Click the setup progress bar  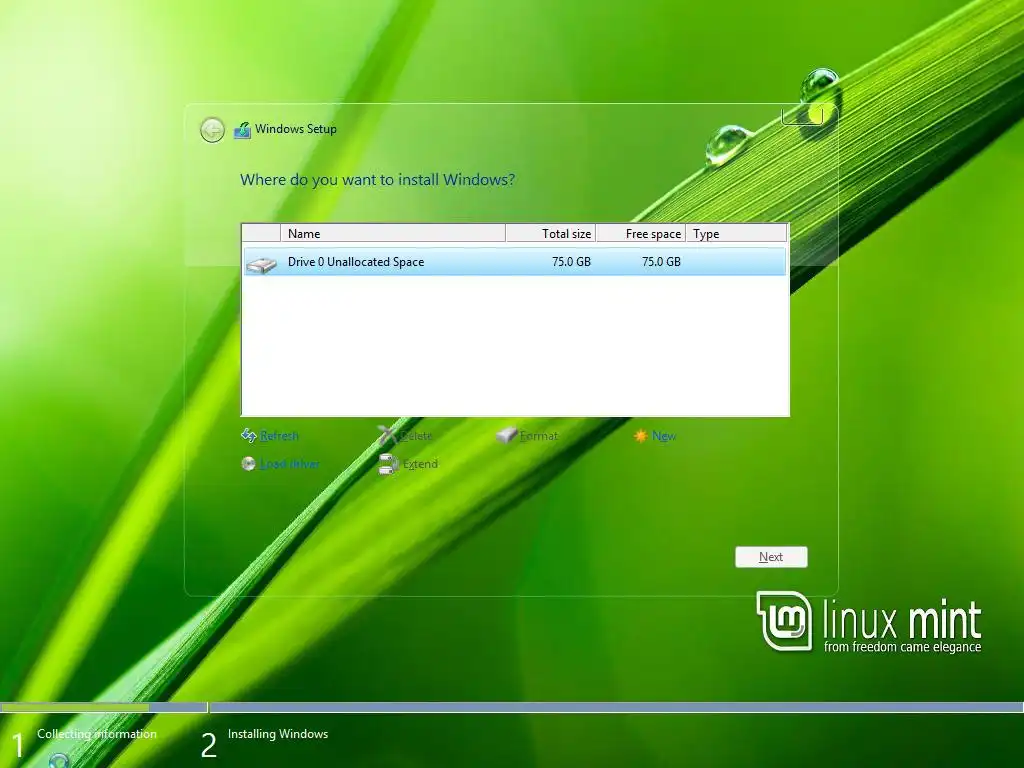(512, 707)
